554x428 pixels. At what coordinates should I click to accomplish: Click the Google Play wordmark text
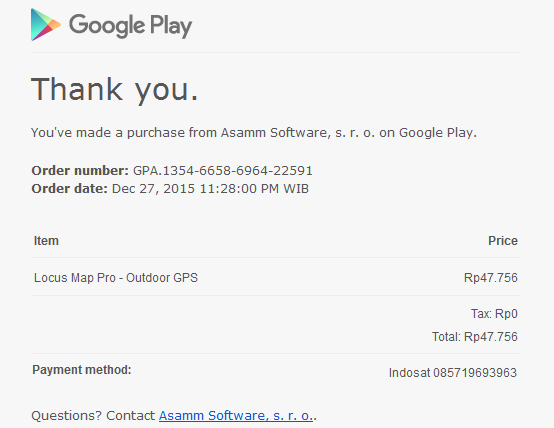pos(130,26)
